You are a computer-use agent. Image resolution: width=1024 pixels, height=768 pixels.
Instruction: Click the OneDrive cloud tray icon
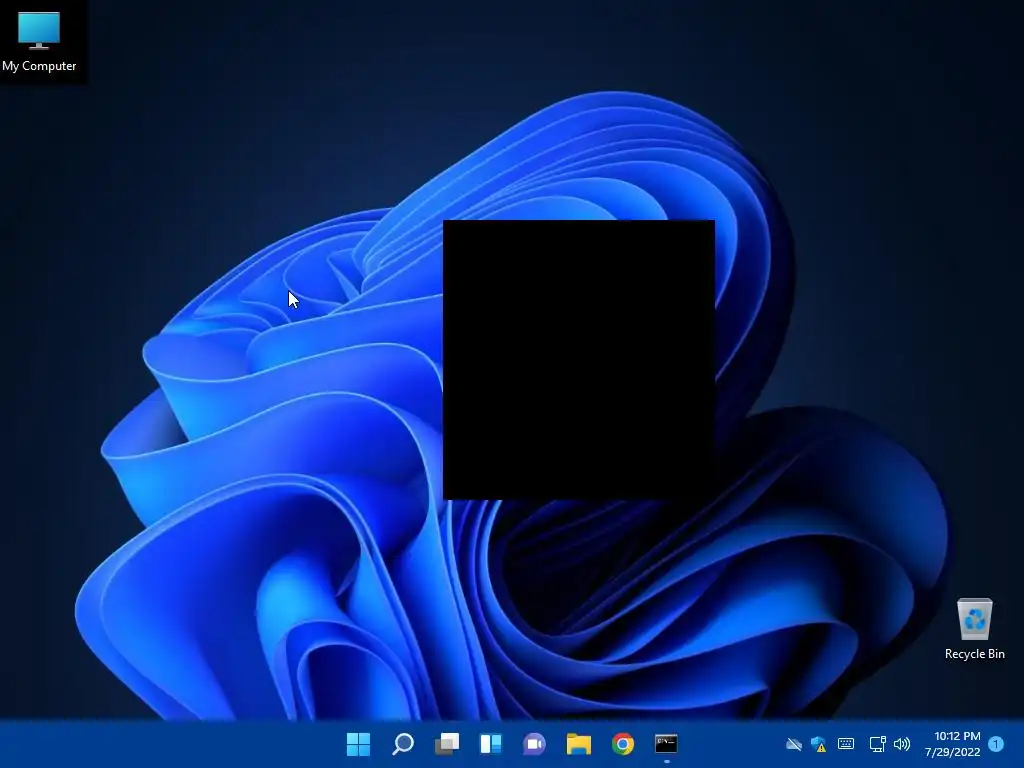793,744
